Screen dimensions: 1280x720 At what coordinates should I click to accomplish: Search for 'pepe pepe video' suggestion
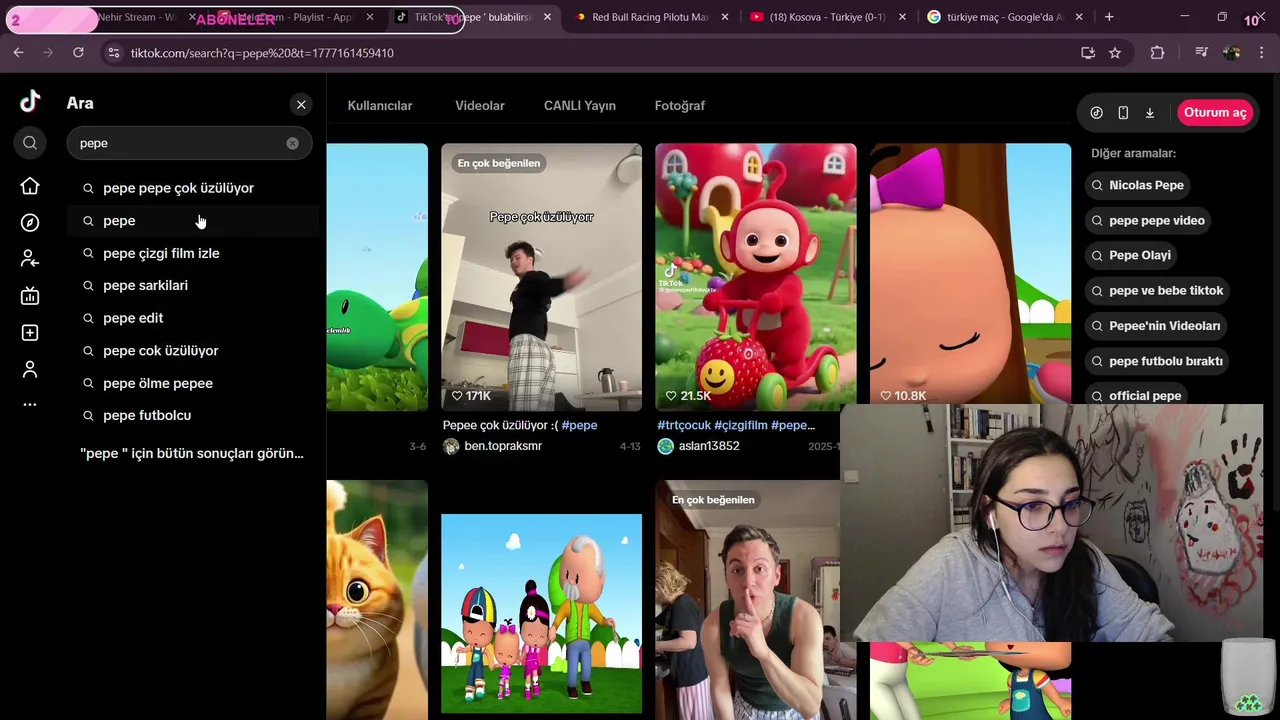pos(1148,220)
